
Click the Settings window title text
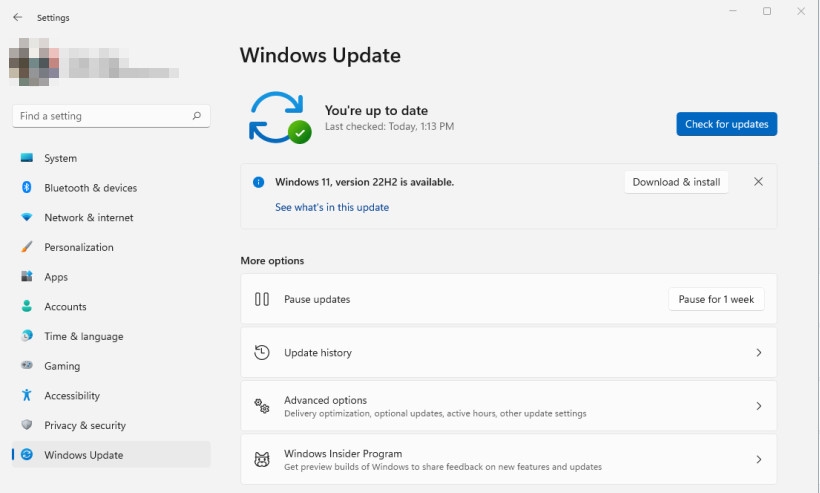53,18
